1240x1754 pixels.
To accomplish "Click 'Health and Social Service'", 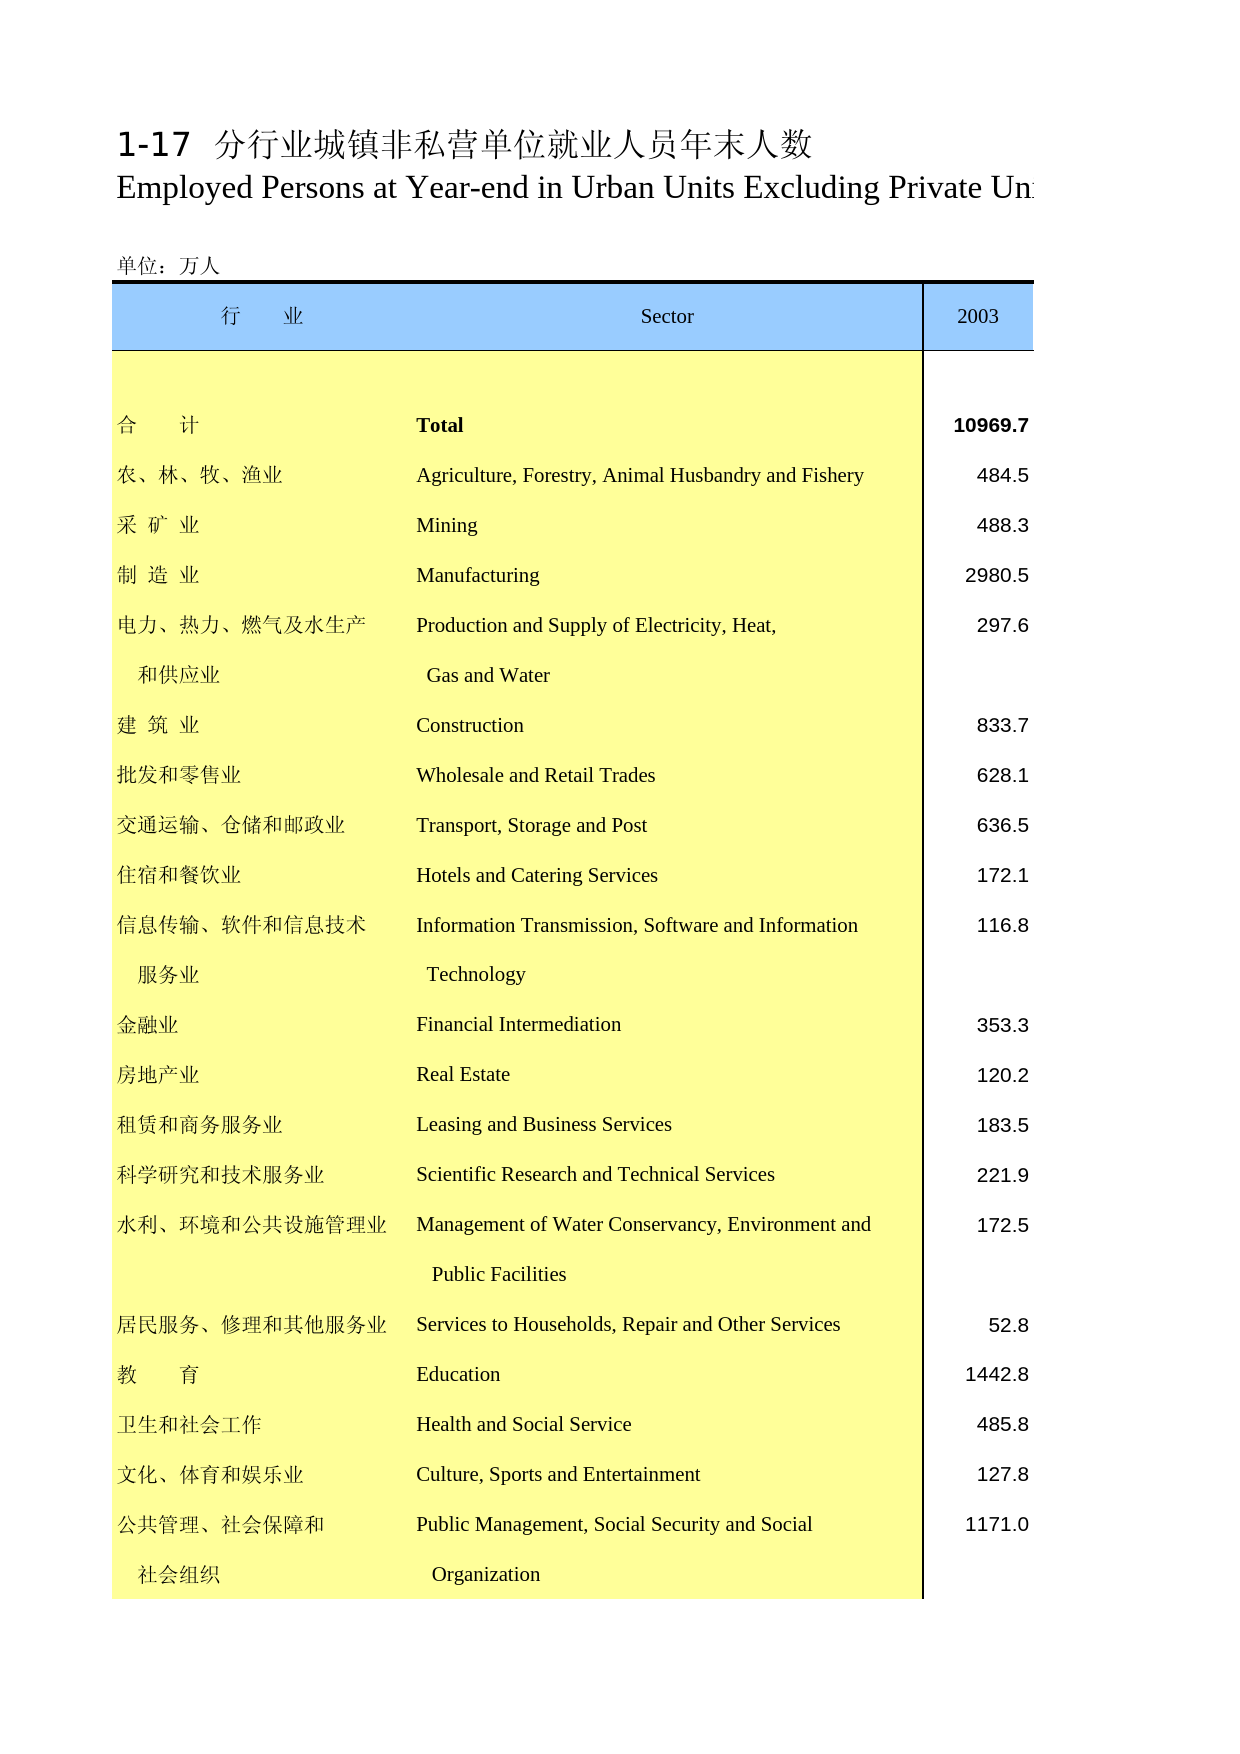I will pyautogui.click(x=523, y=1424).
